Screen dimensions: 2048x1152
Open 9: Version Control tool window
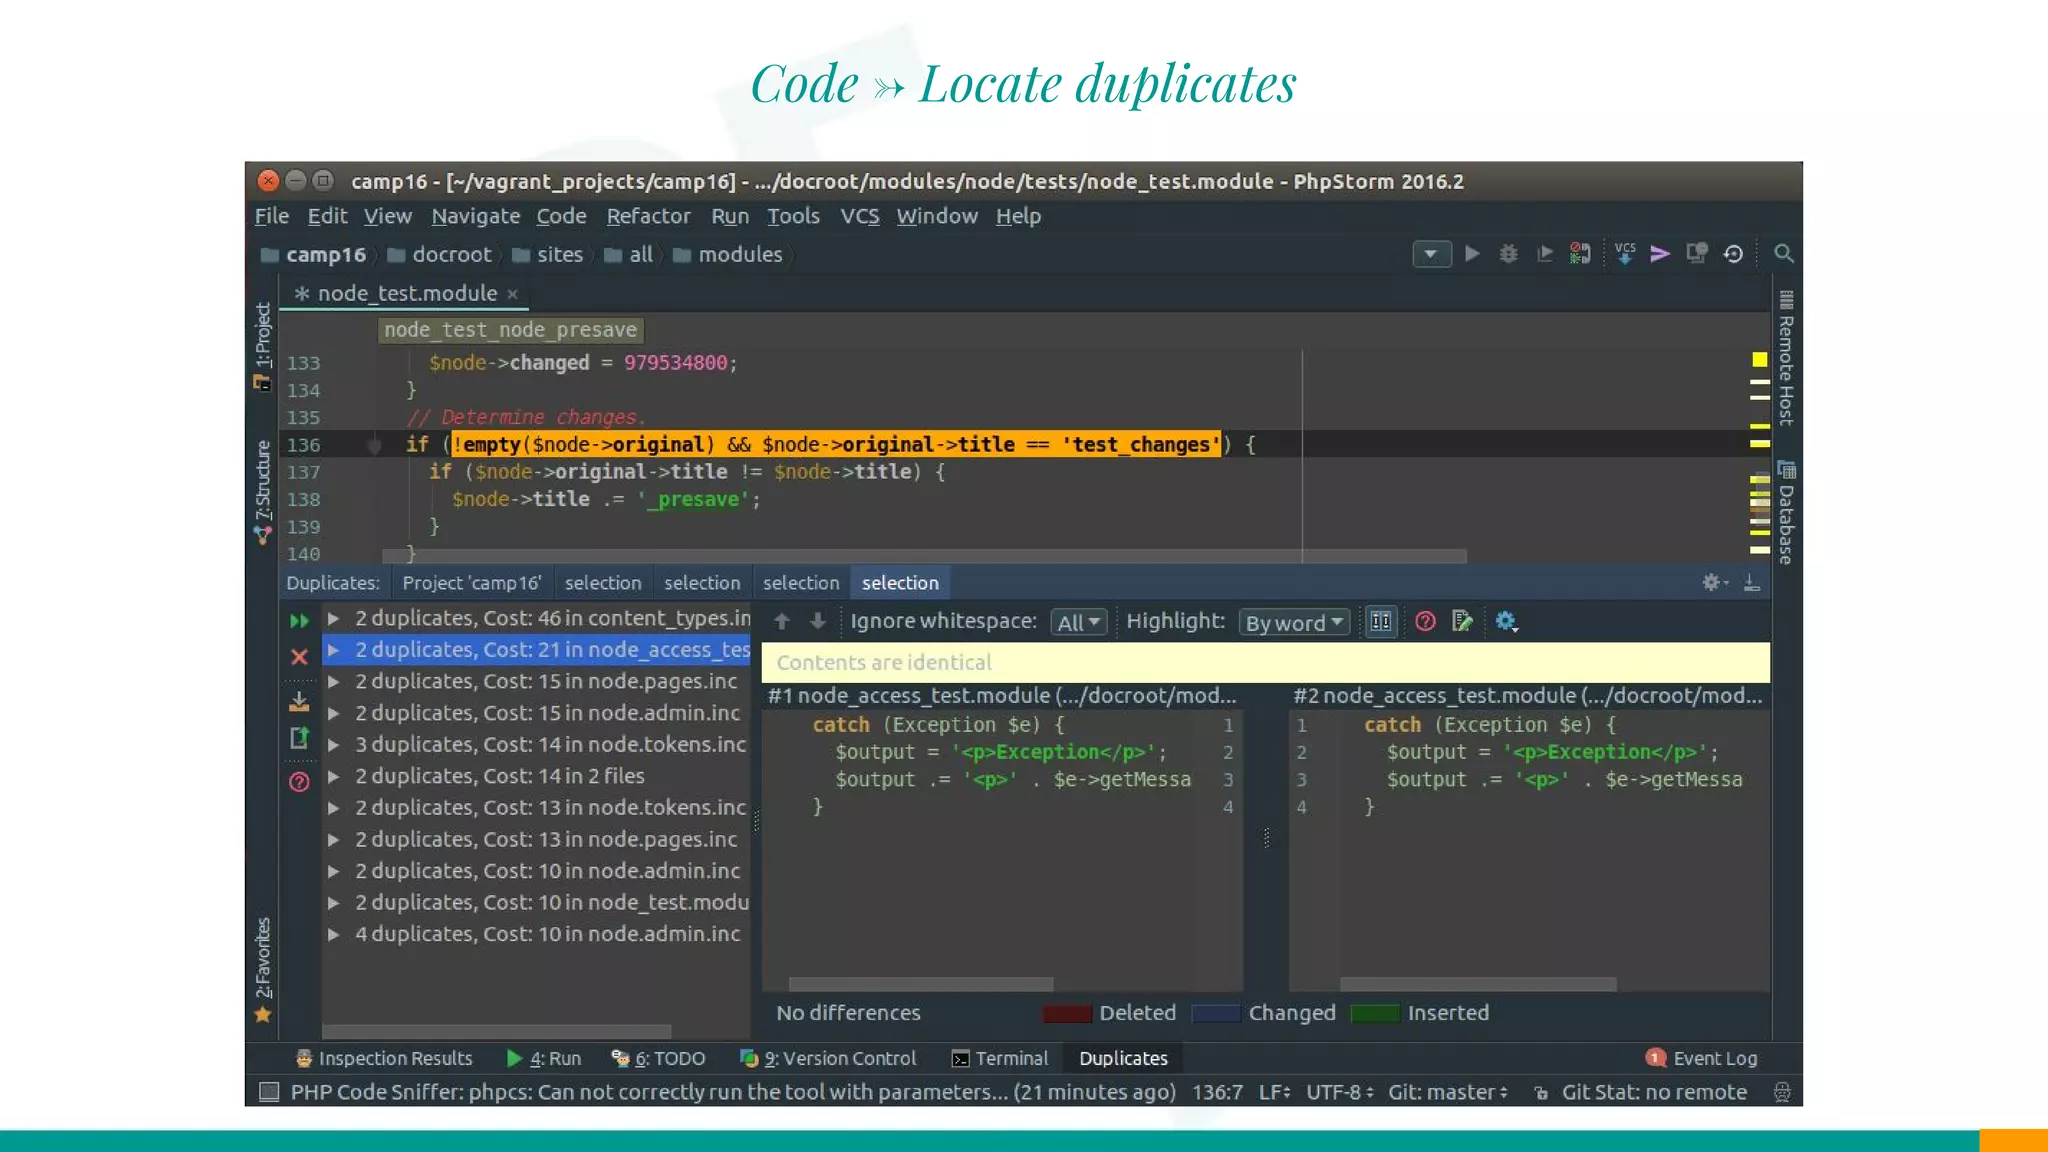pos(827,1058)
